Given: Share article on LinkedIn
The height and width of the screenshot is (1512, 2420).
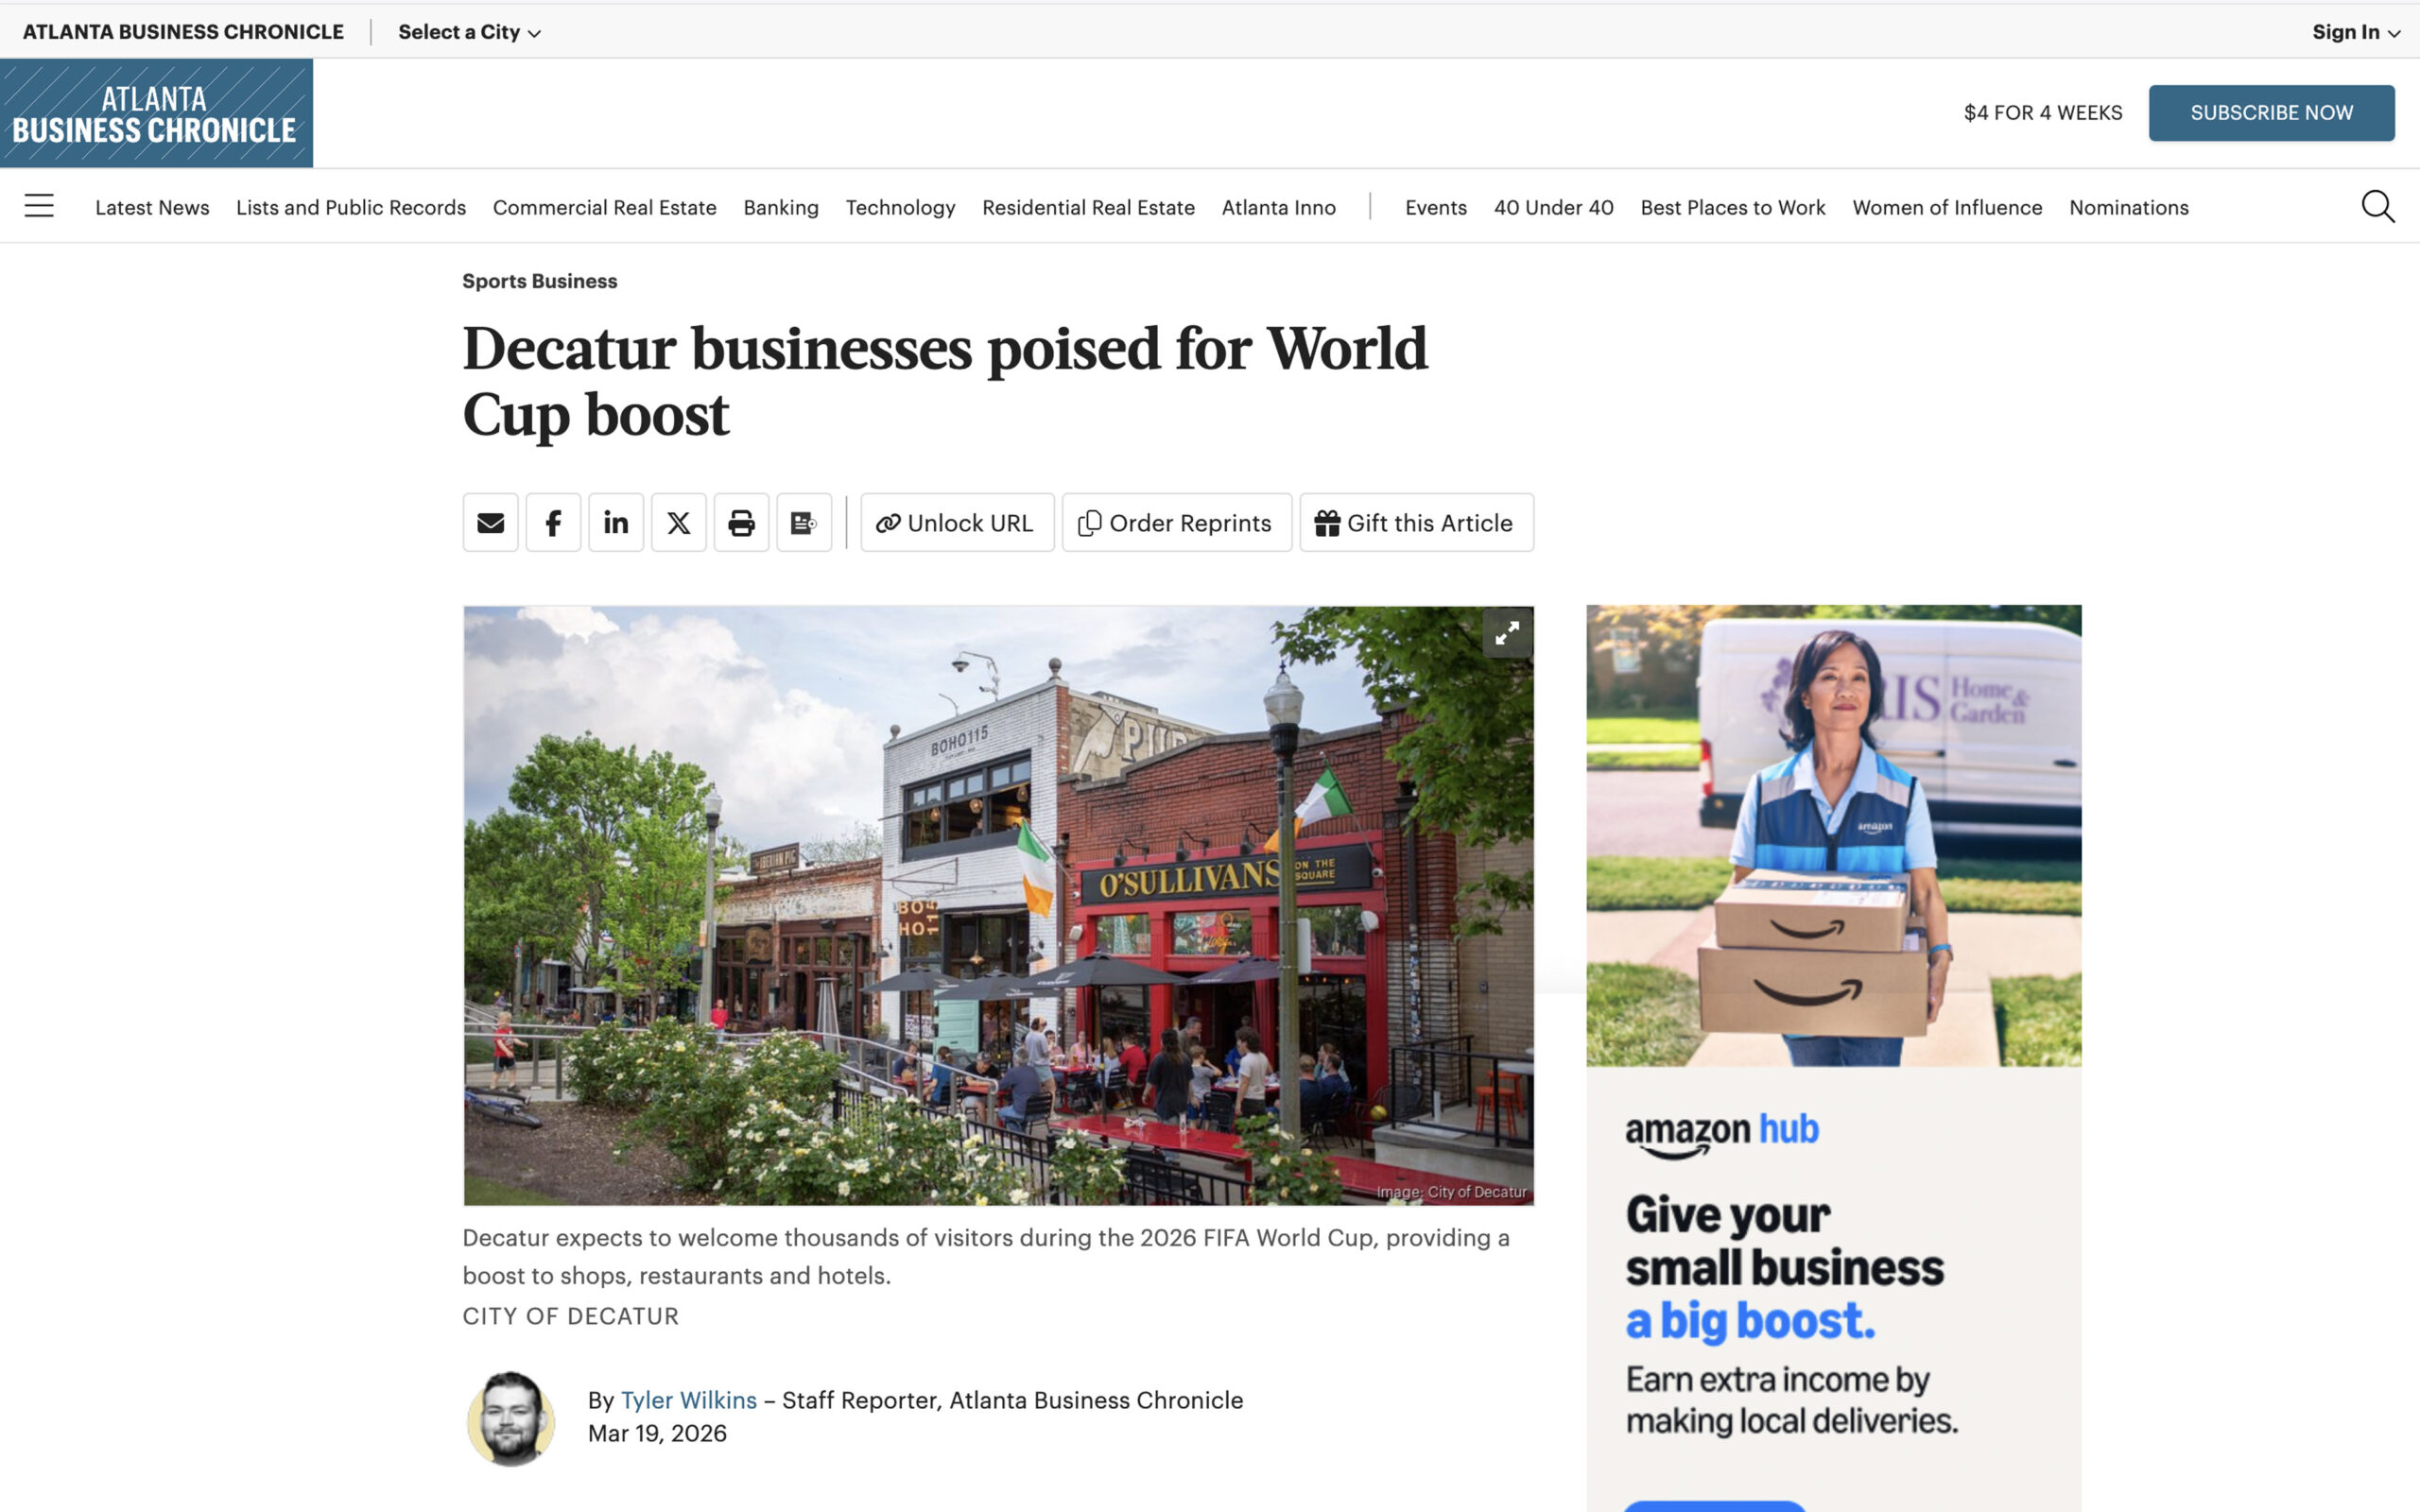Looking at the screenshot, I should [616, 522].
